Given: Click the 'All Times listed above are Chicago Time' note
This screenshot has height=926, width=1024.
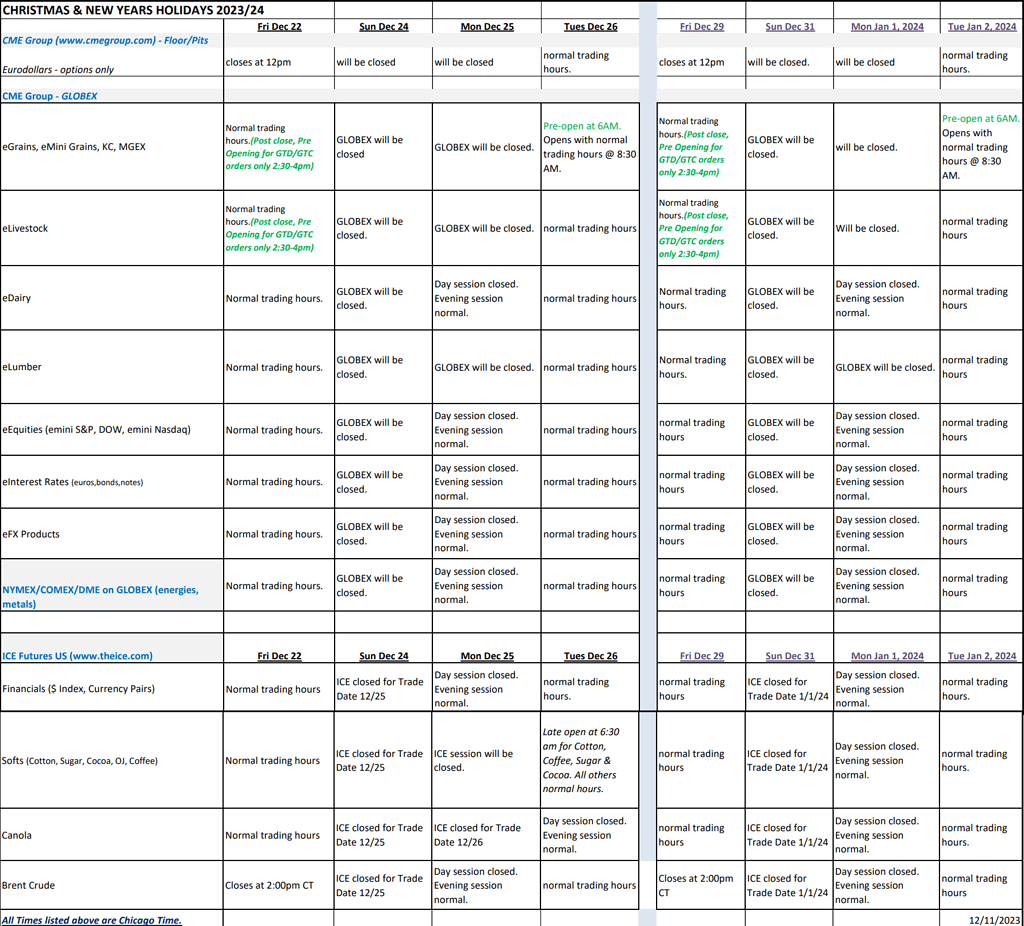Looking at the screenshot, I should coord(92,919).
